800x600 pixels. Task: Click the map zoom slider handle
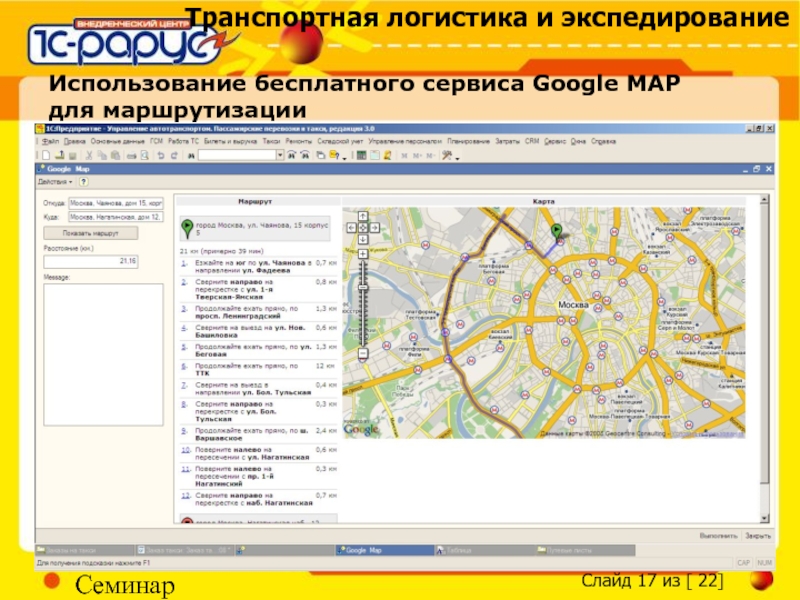pyautogui.click(x=363, y=288)
